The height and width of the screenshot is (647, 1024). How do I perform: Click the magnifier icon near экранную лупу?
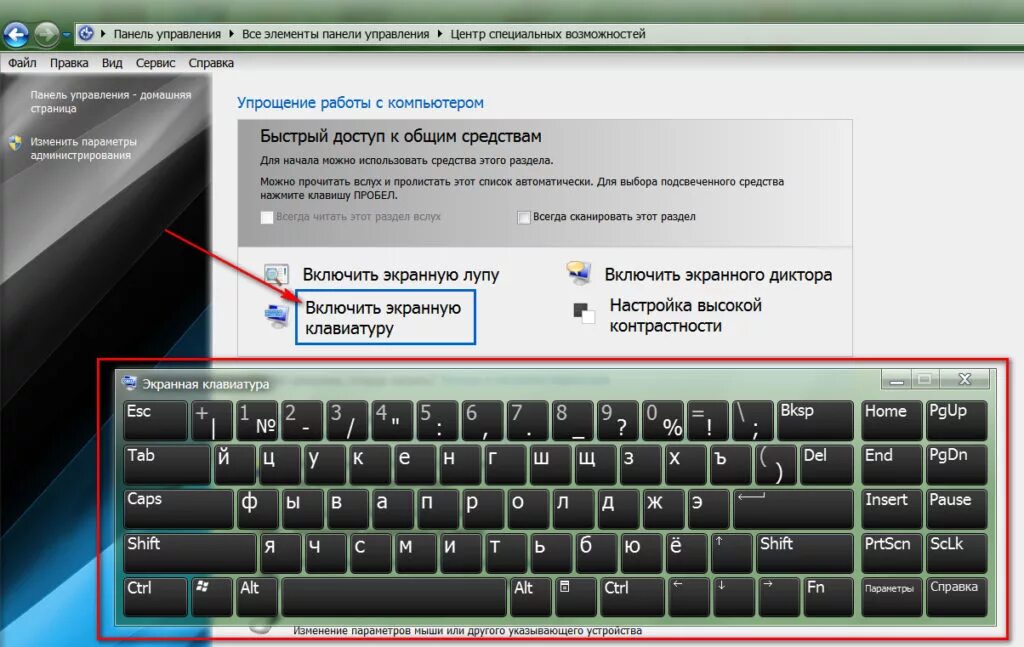click(x=276, y=274)
